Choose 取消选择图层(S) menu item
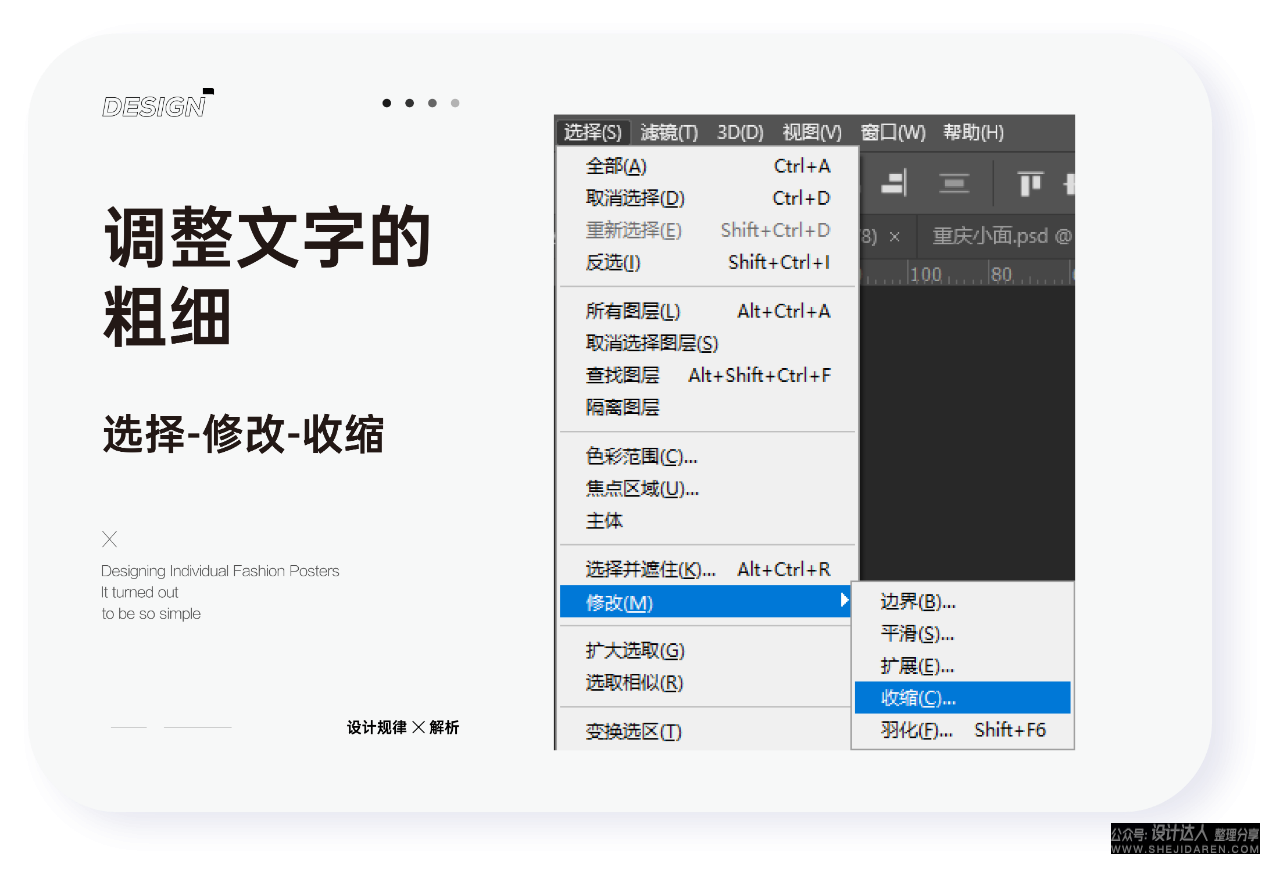1280x874 pixels. tap(707, 343)
